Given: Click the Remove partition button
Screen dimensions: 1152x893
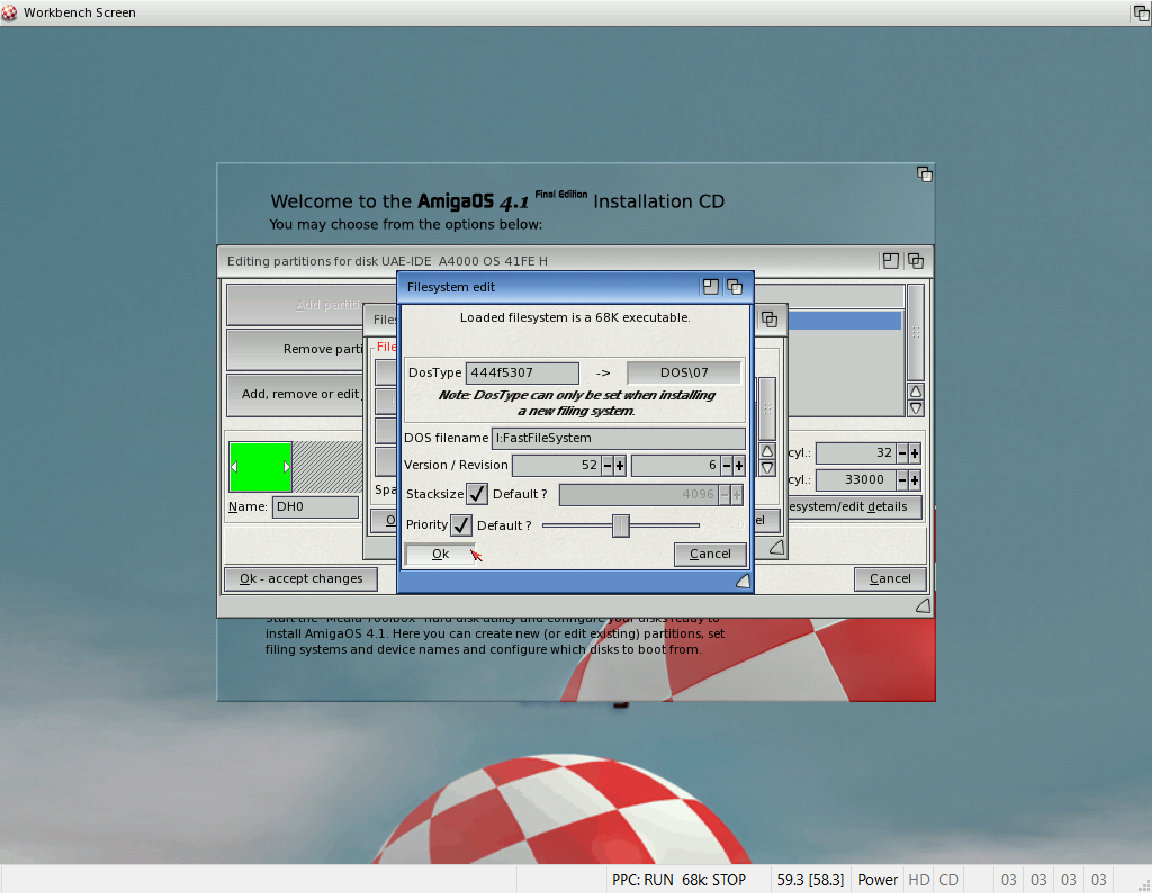Looking at the screenshot, I should coord(295,349).
